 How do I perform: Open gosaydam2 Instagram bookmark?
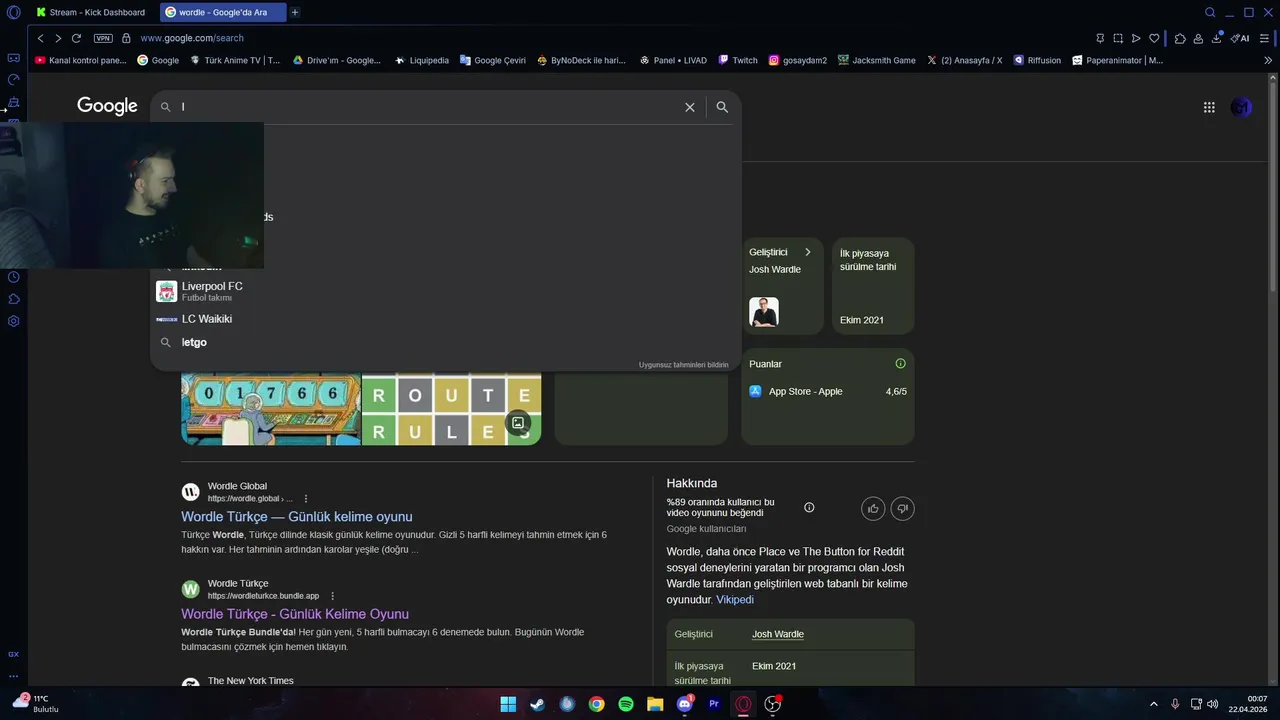798,60
